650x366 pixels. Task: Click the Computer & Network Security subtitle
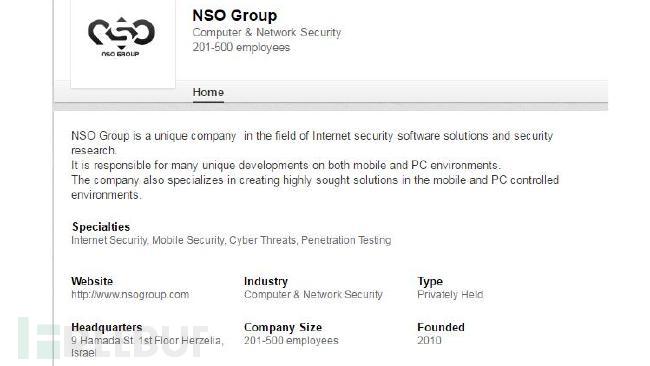[267, 32]
